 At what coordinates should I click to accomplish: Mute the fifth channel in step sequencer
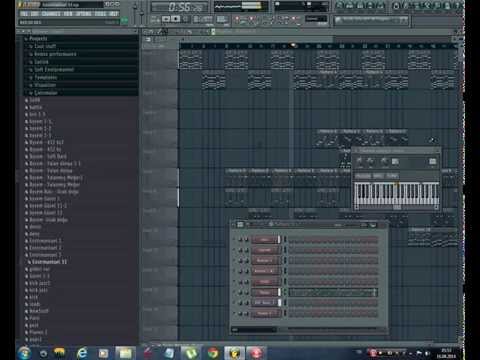click(234, 282)
